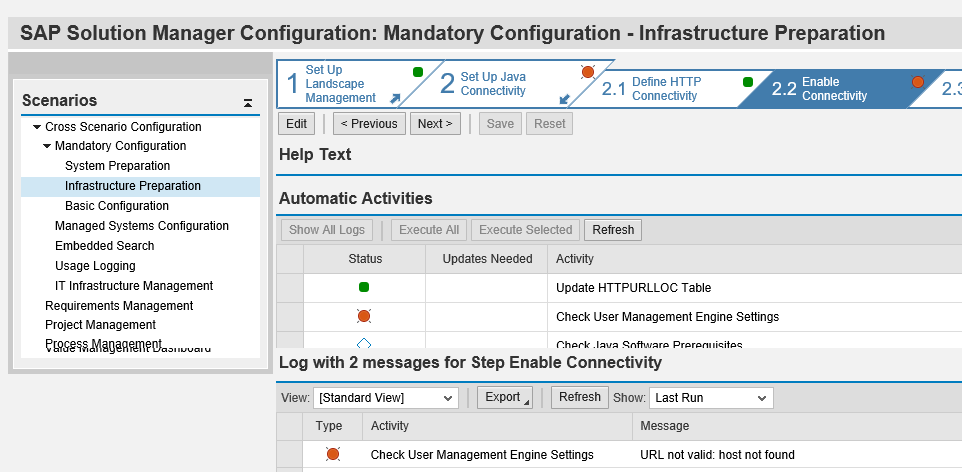Screen dimensions: 962x472
Task: Collapse Cross Scenario Configuration node
Action: pyautogui.click(x=37, y=127)
